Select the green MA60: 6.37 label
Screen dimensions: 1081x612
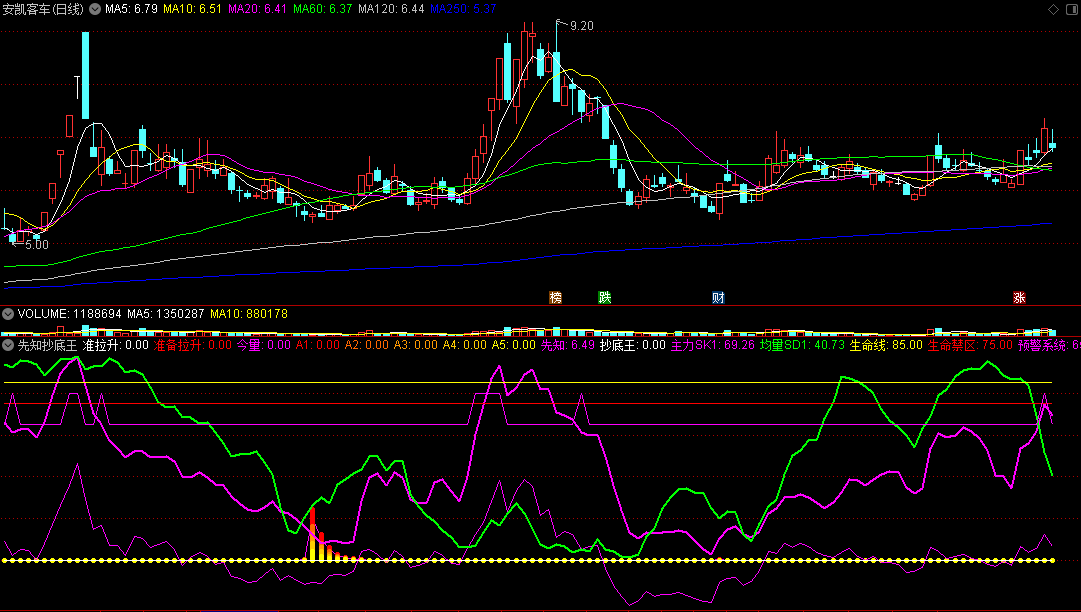pos(323,9)
